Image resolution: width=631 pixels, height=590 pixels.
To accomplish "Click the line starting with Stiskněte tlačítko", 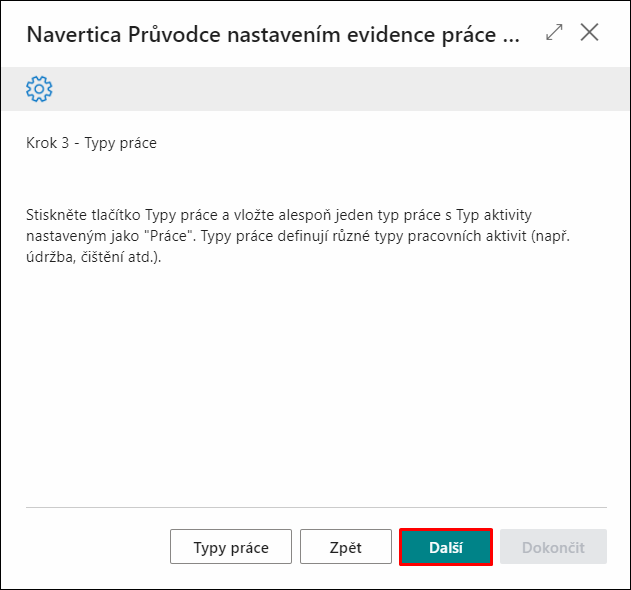I will pyautogui.click(x=279, y=215).
